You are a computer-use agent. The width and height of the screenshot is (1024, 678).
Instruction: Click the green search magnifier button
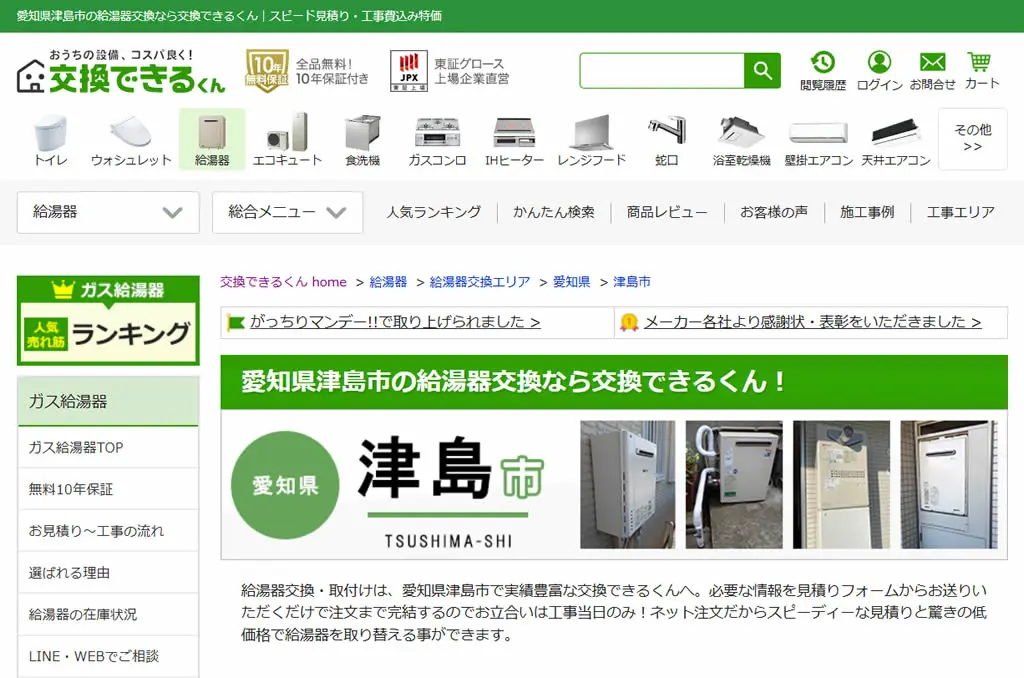click(762, 71)
